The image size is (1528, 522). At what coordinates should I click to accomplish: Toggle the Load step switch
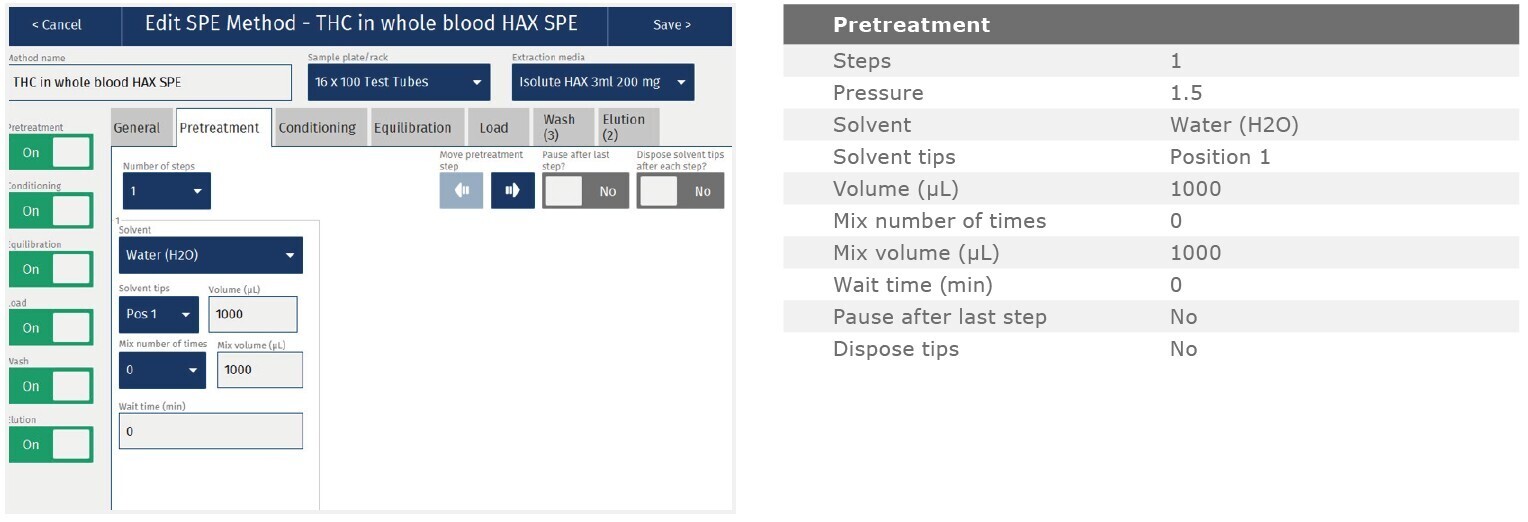coord(50,328)
